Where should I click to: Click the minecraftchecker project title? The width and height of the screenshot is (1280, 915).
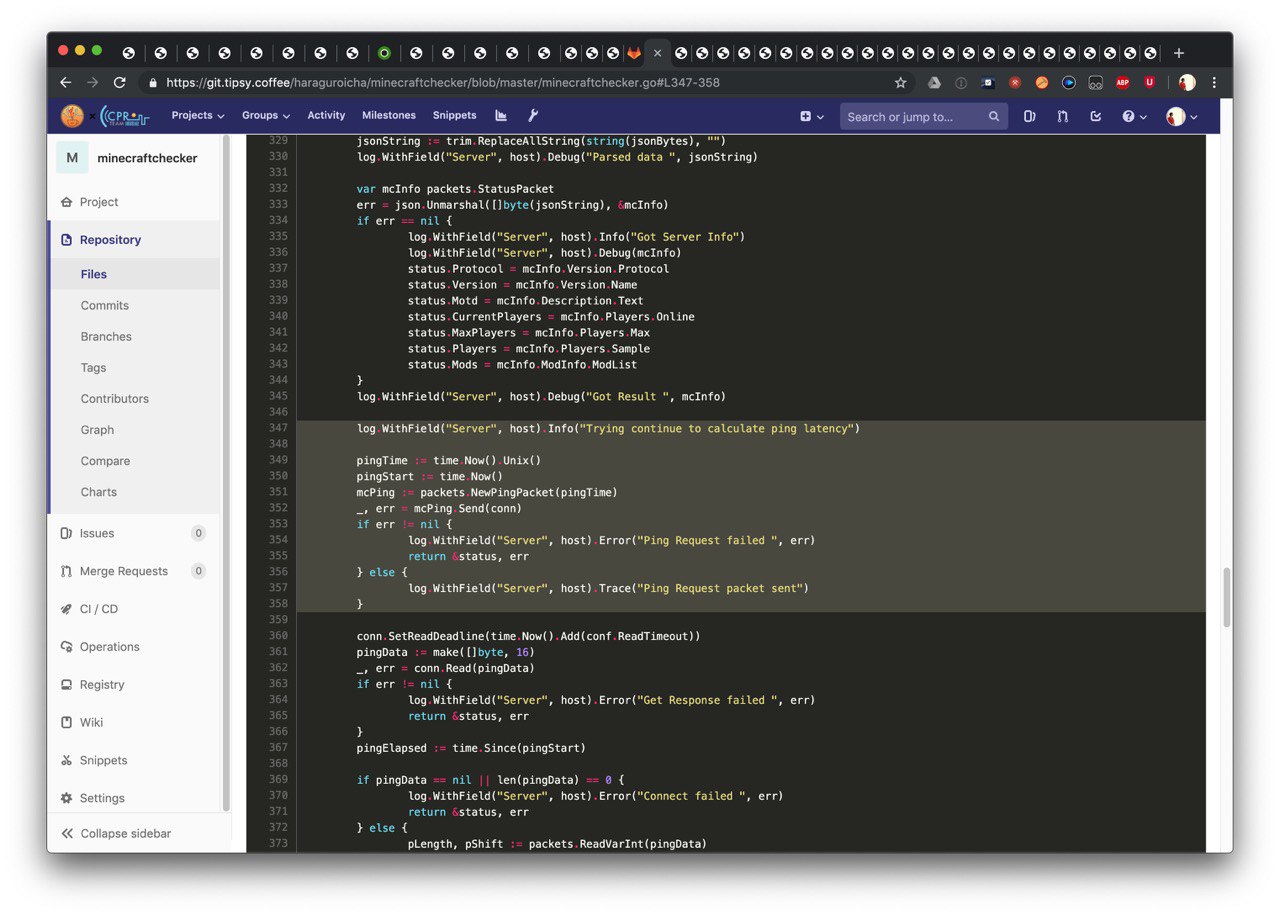pyautogui.click(x=147, y=158)
